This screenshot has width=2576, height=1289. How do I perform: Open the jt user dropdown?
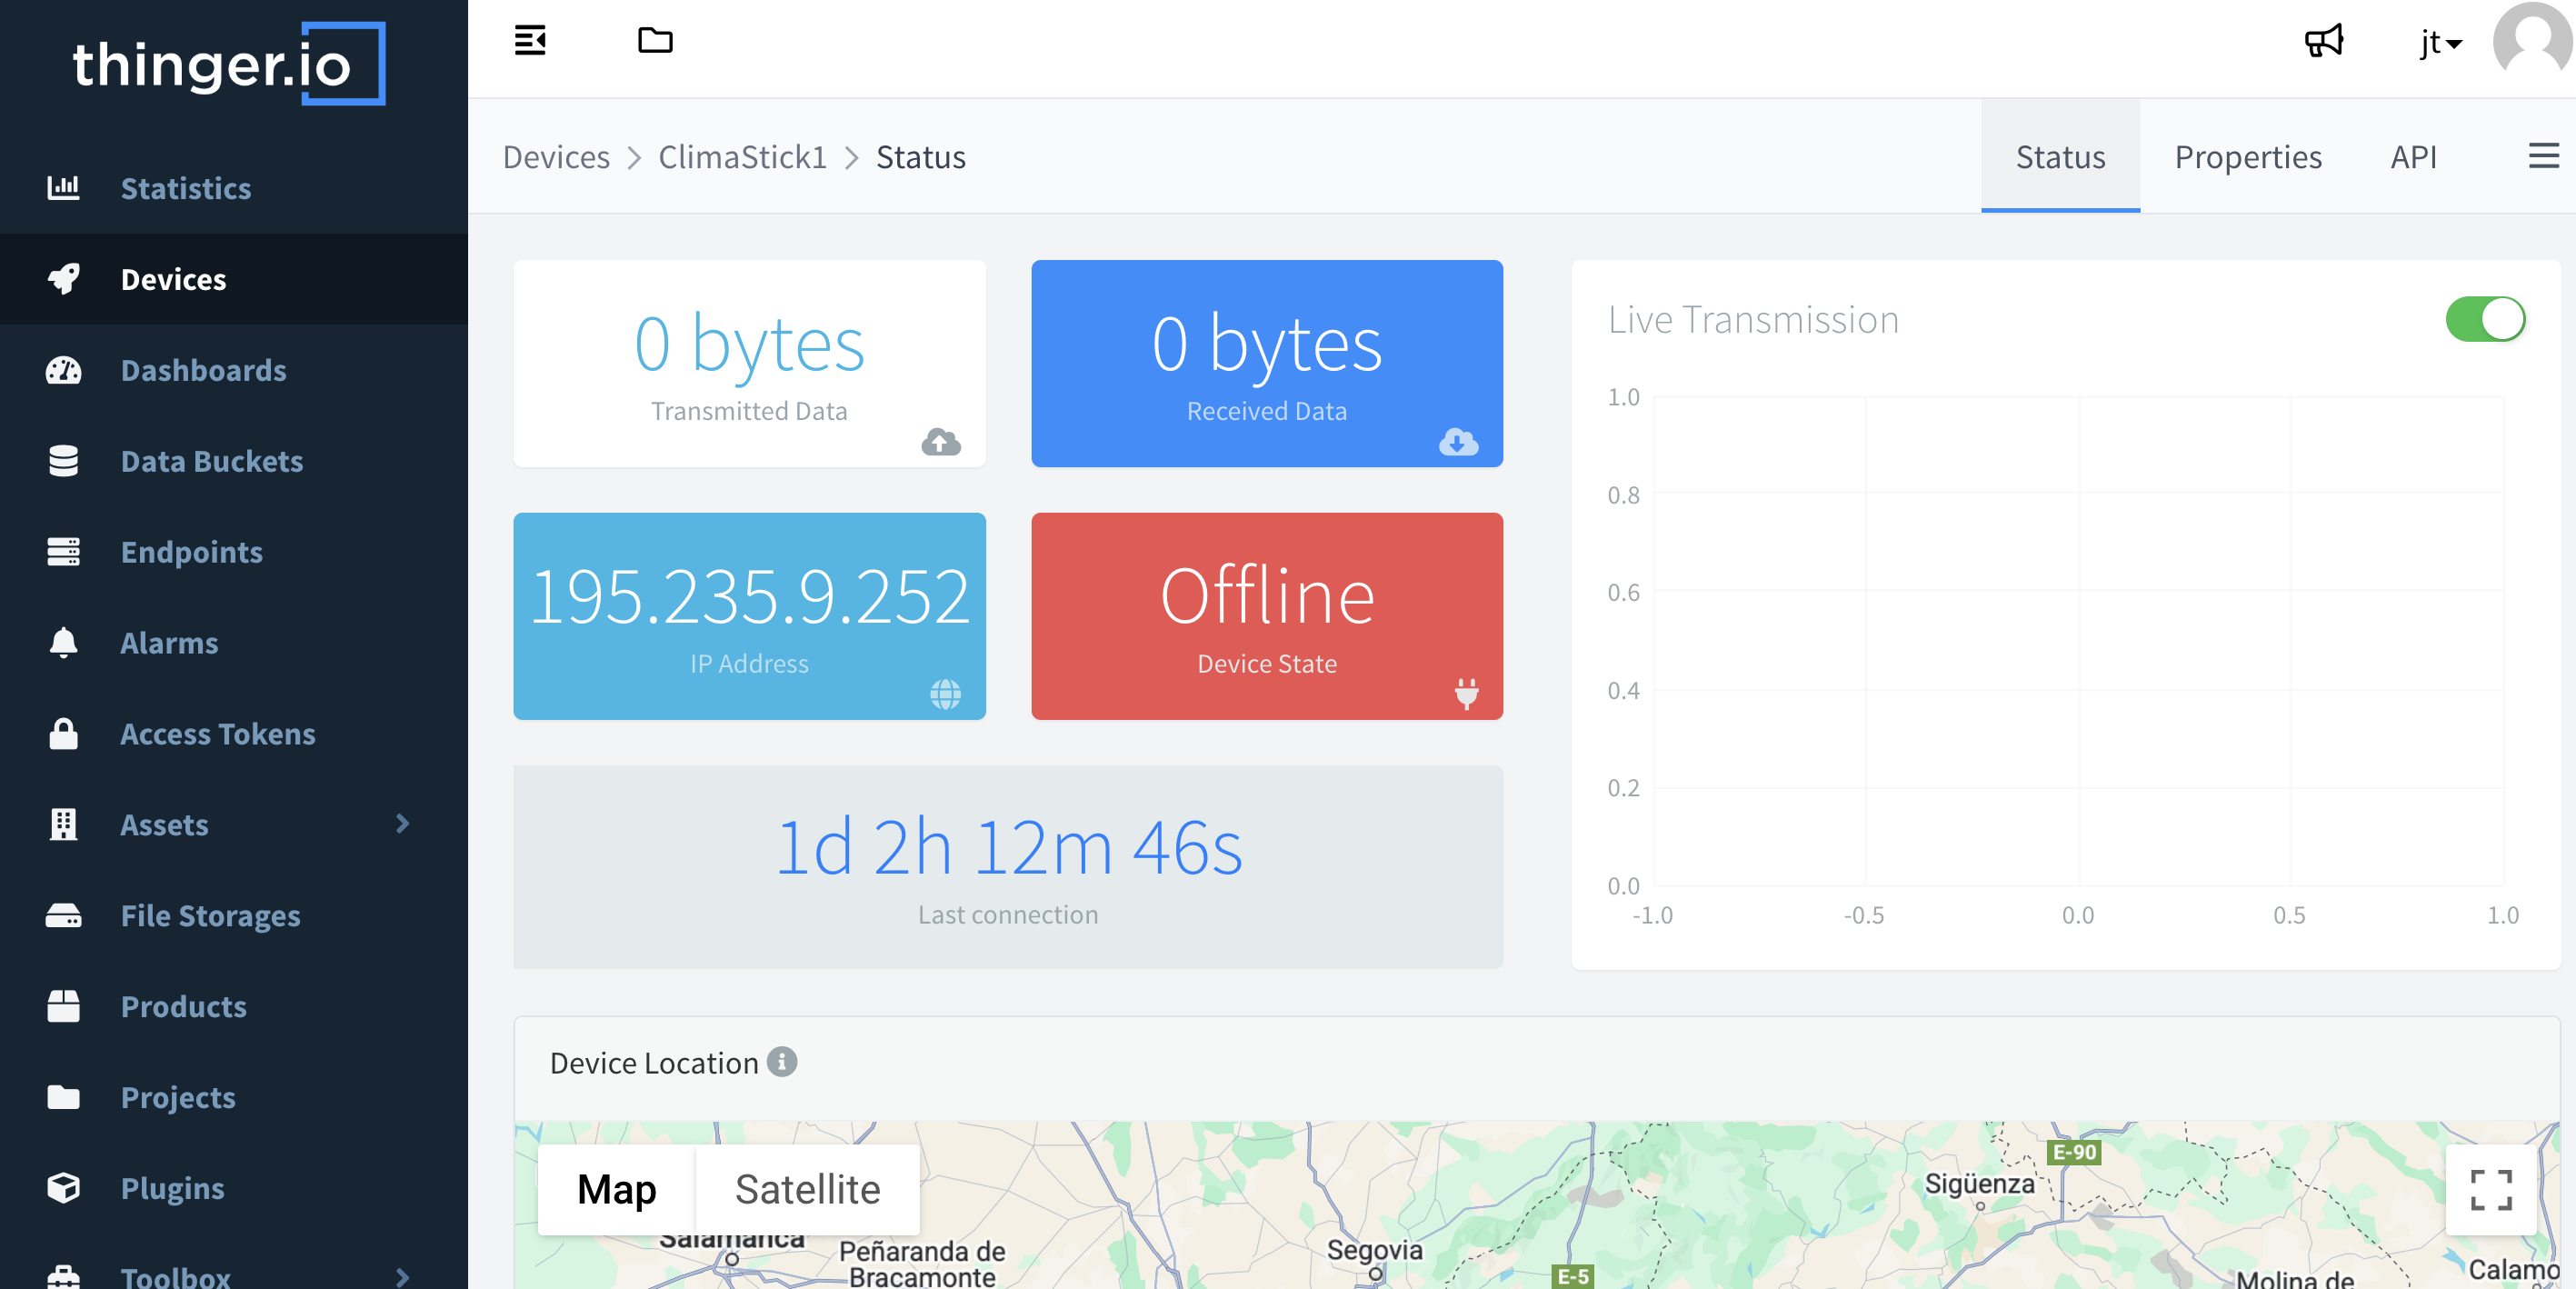coord(2440,43)
